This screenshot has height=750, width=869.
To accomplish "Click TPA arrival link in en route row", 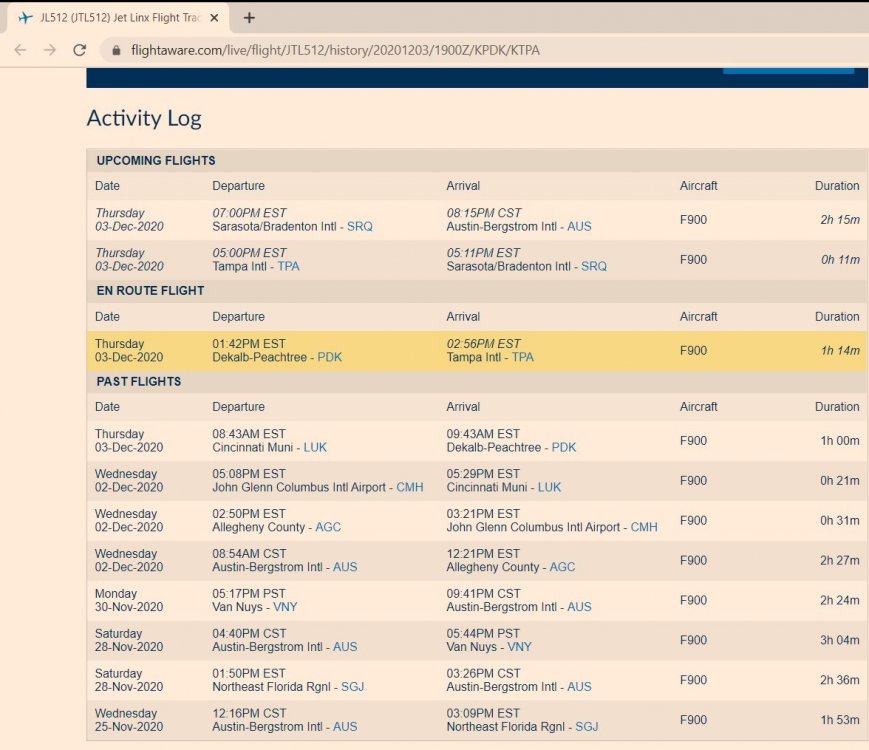I will click(x=522, y=358).
